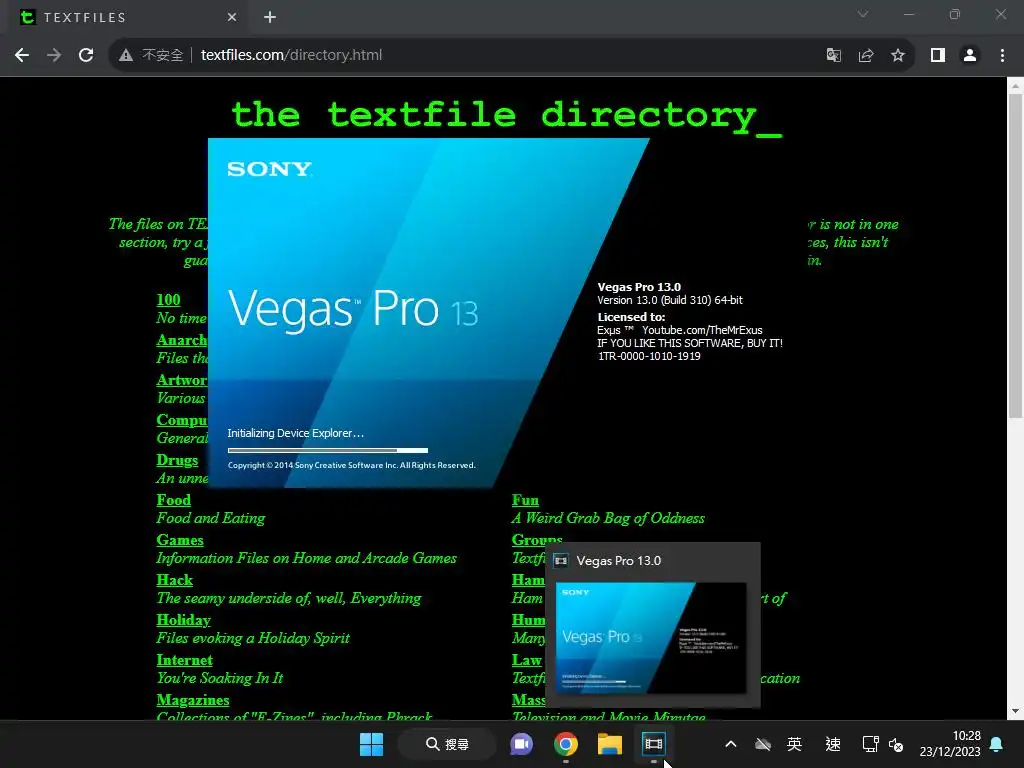Open the clock showing 10:28

click(x=950, y=744)
